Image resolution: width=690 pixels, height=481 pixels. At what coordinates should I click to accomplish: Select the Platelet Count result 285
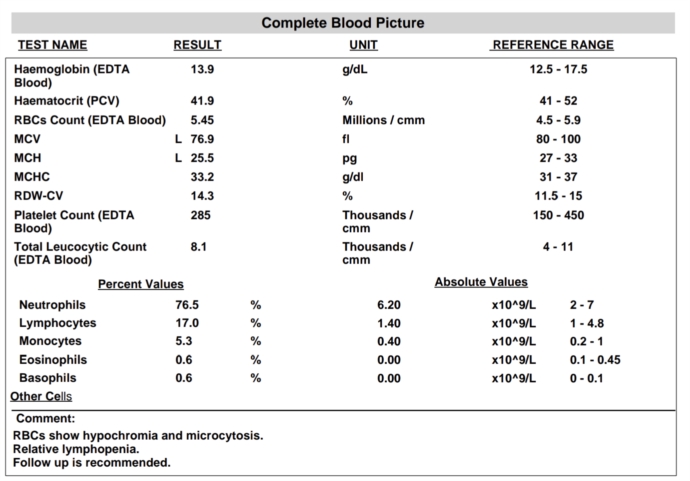[201, 215]
